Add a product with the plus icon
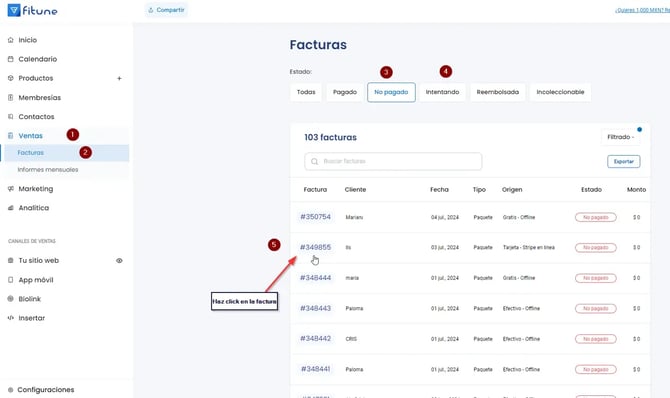The width and height of the screenshot is (670, 398). click(119, 78)
